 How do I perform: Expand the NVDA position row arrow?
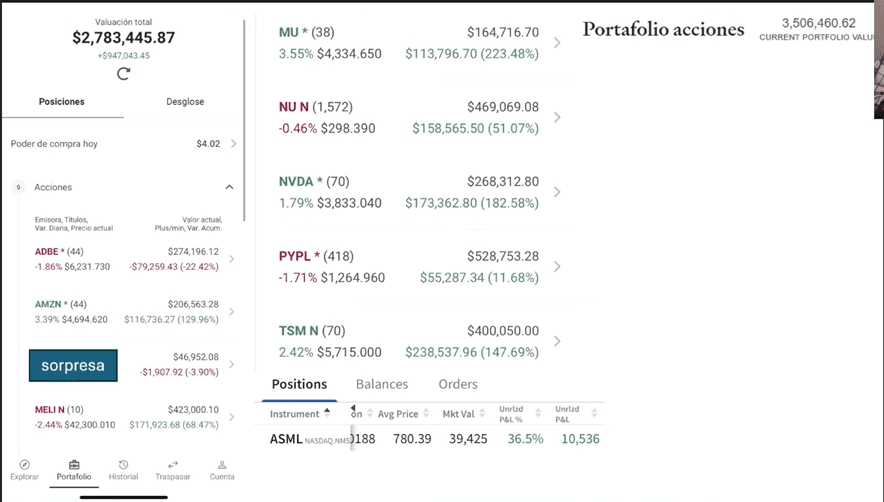(x=557, y=192)
